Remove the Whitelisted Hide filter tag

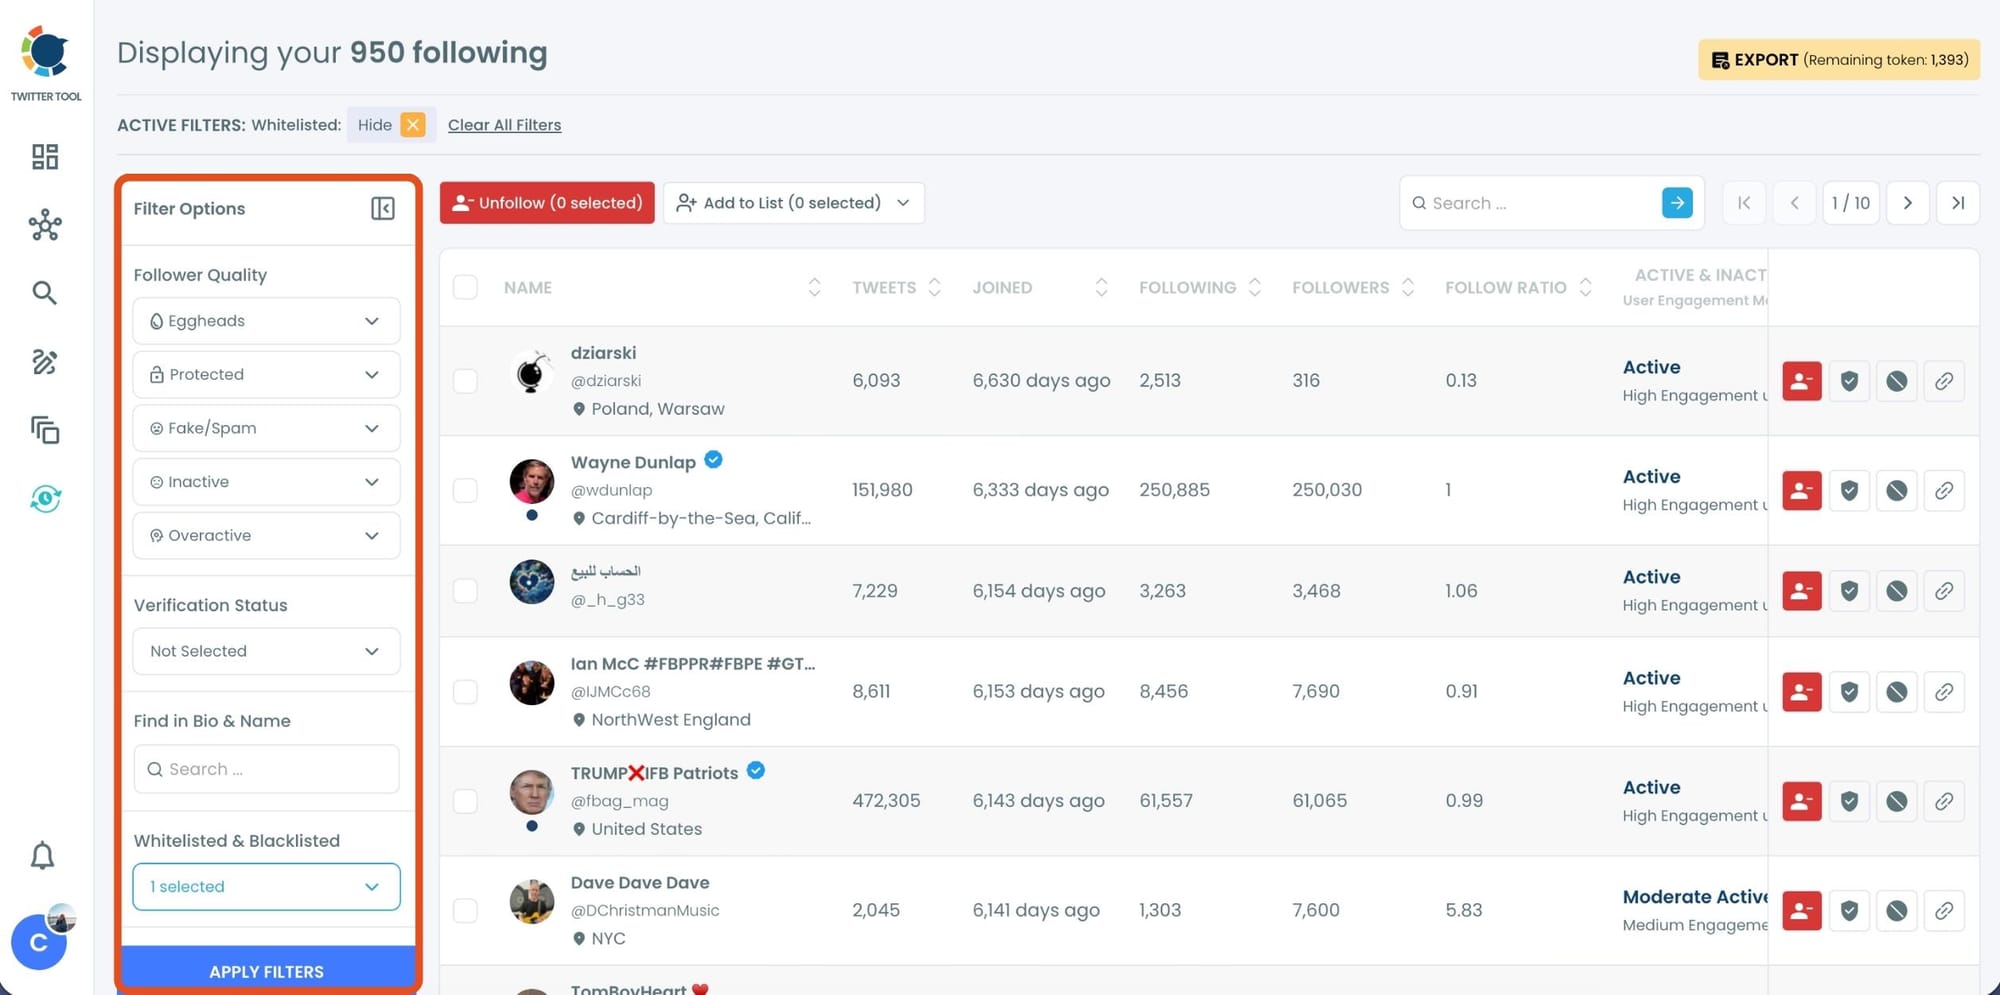(x=412, y=125)
